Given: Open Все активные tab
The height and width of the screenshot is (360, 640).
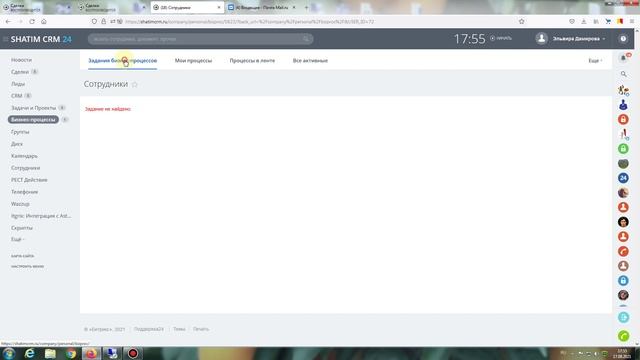Looking at the screenshot, I should point(310,60).
